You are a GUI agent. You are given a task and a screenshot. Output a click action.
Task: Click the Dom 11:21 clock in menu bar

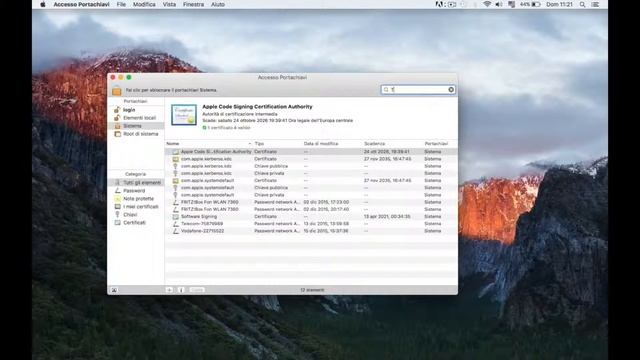(559, 4)
